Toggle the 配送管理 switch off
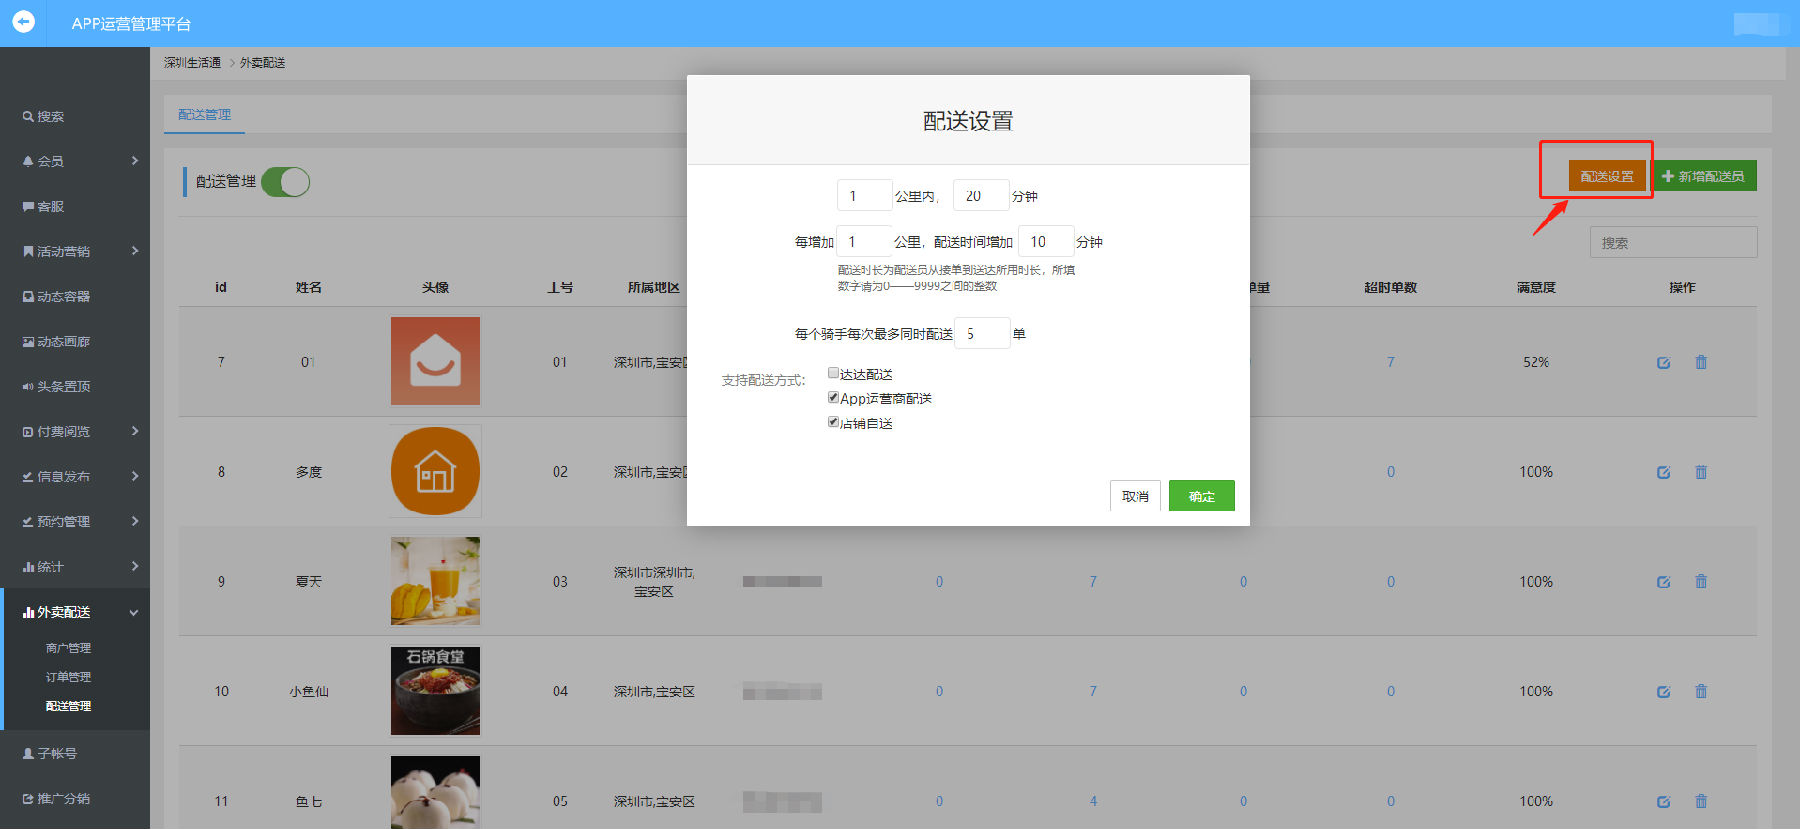1800x829 pixels. [286, 182]
